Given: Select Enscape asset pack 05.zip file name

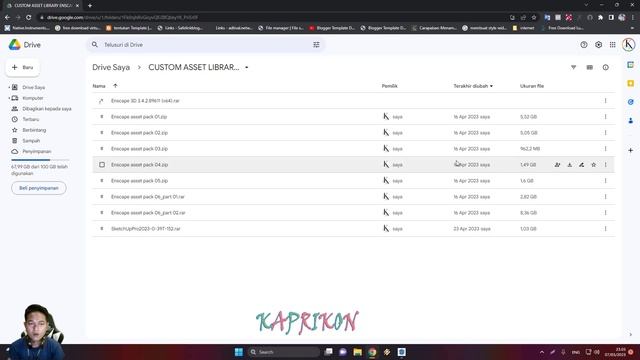Looking at the screenshot, I should pos(139,181).
